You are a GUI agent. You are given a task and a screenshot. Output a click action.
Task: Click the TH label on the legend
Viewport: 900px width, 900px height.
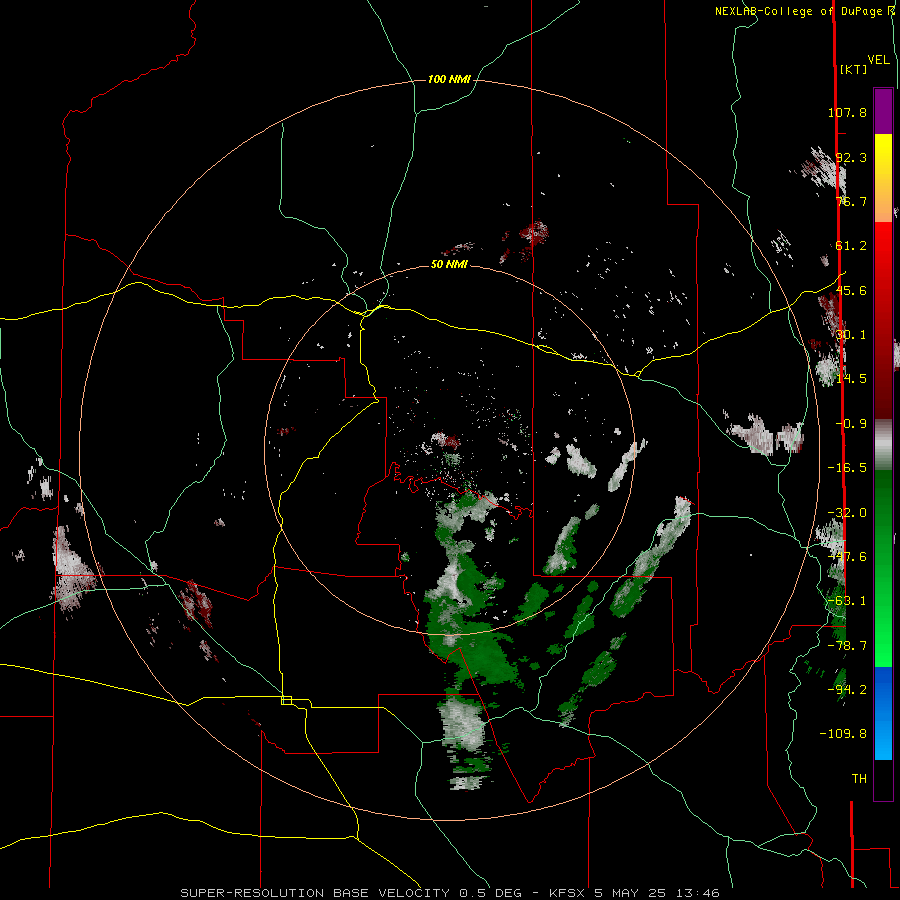pyautogui.click(x=859, y=778)
